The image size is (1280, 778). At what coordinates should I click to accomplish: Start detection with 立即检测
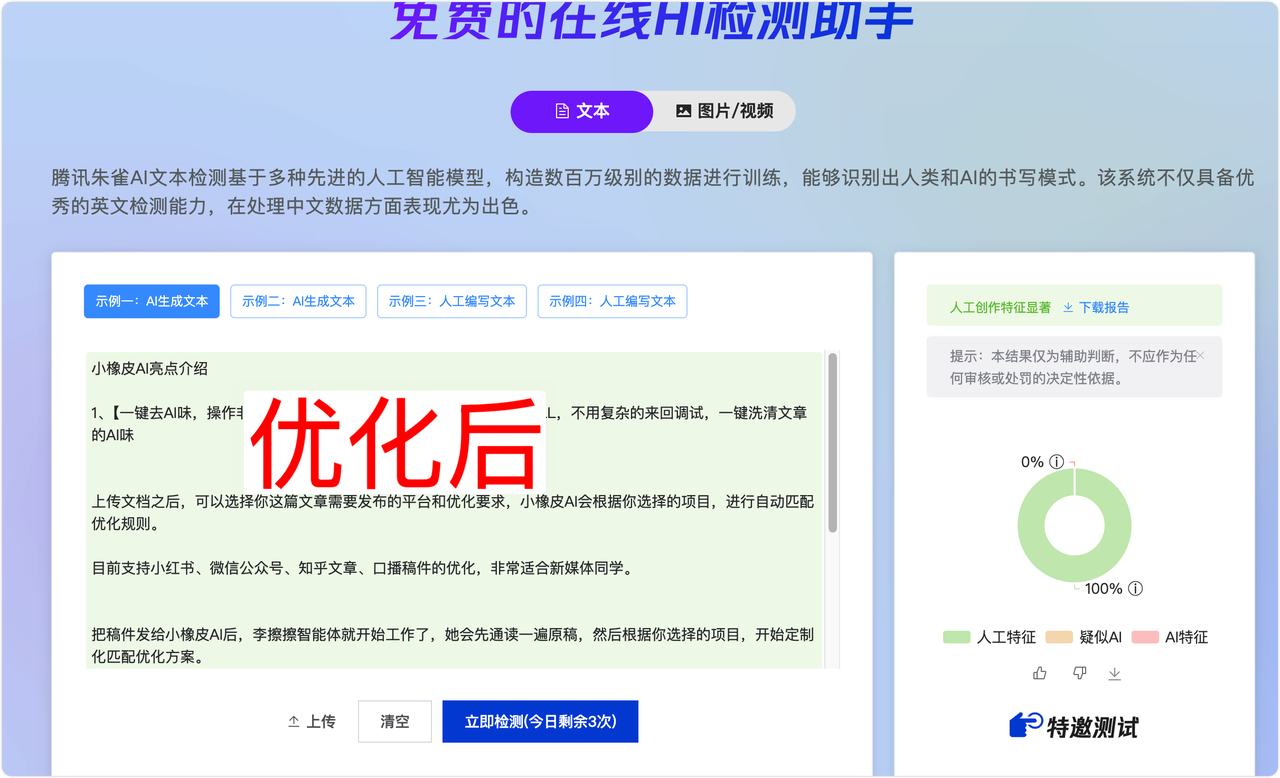[540, 721]
